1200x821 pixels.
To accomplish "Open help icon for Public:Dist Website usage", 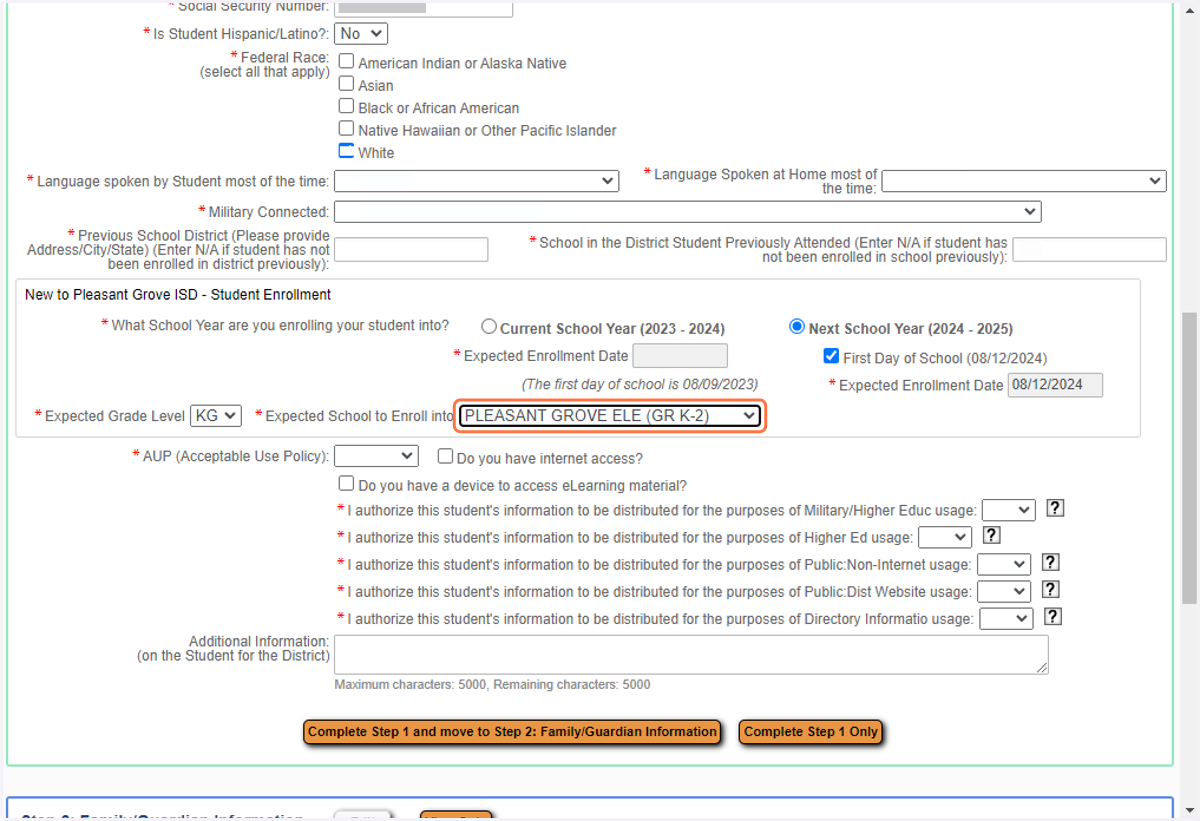I will tap(1050, 589).
